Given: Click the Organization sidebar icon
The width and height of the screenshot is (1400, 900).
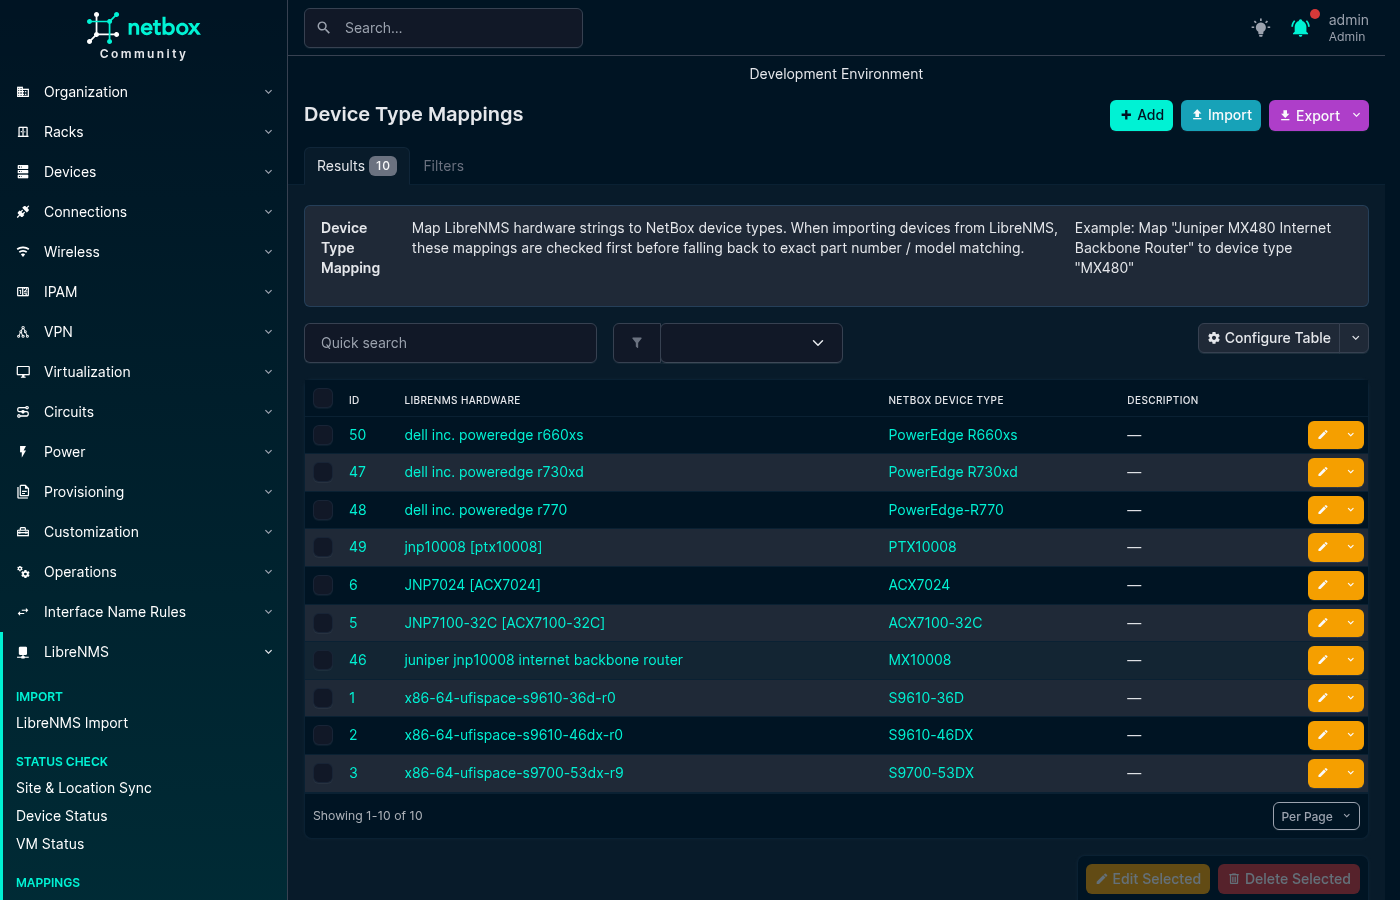Looking at the screenshot, I should pyautogui.click(x=23, y=92).
